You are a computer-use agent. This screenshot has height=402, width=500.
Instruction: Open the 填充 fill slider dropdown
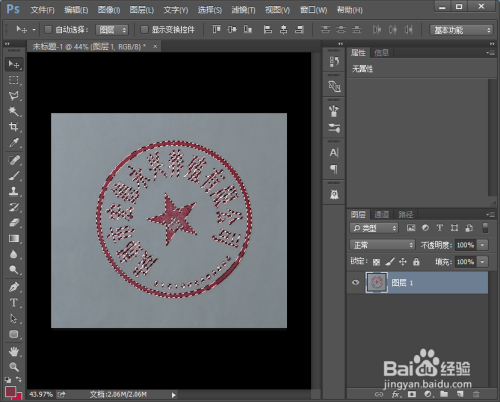tap(482, 262)
